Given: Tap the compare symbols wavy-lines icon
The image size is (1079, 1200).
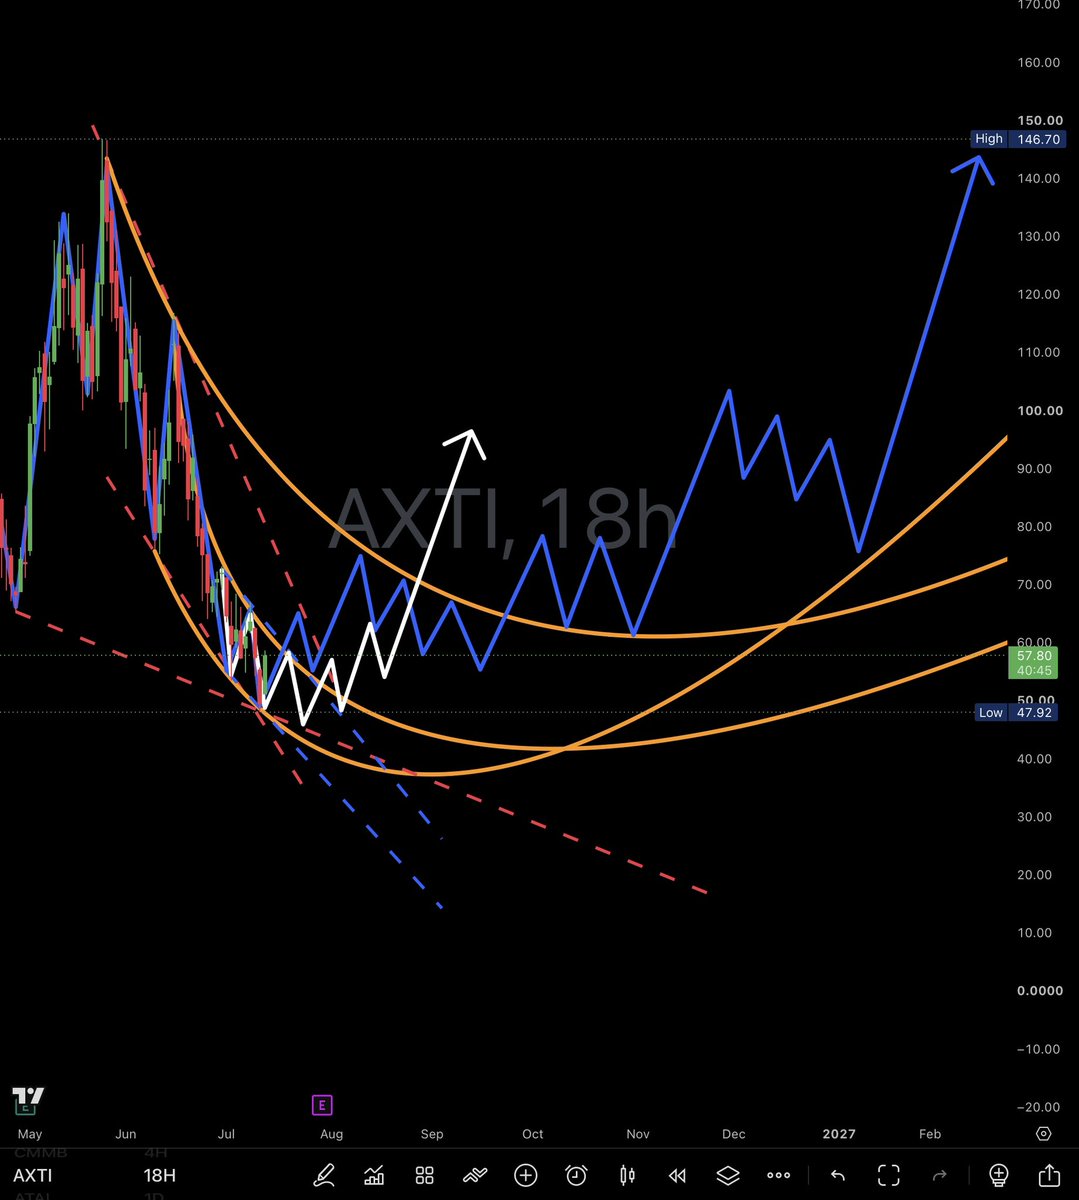Looking at the screenshot, I should point(475,1175).
